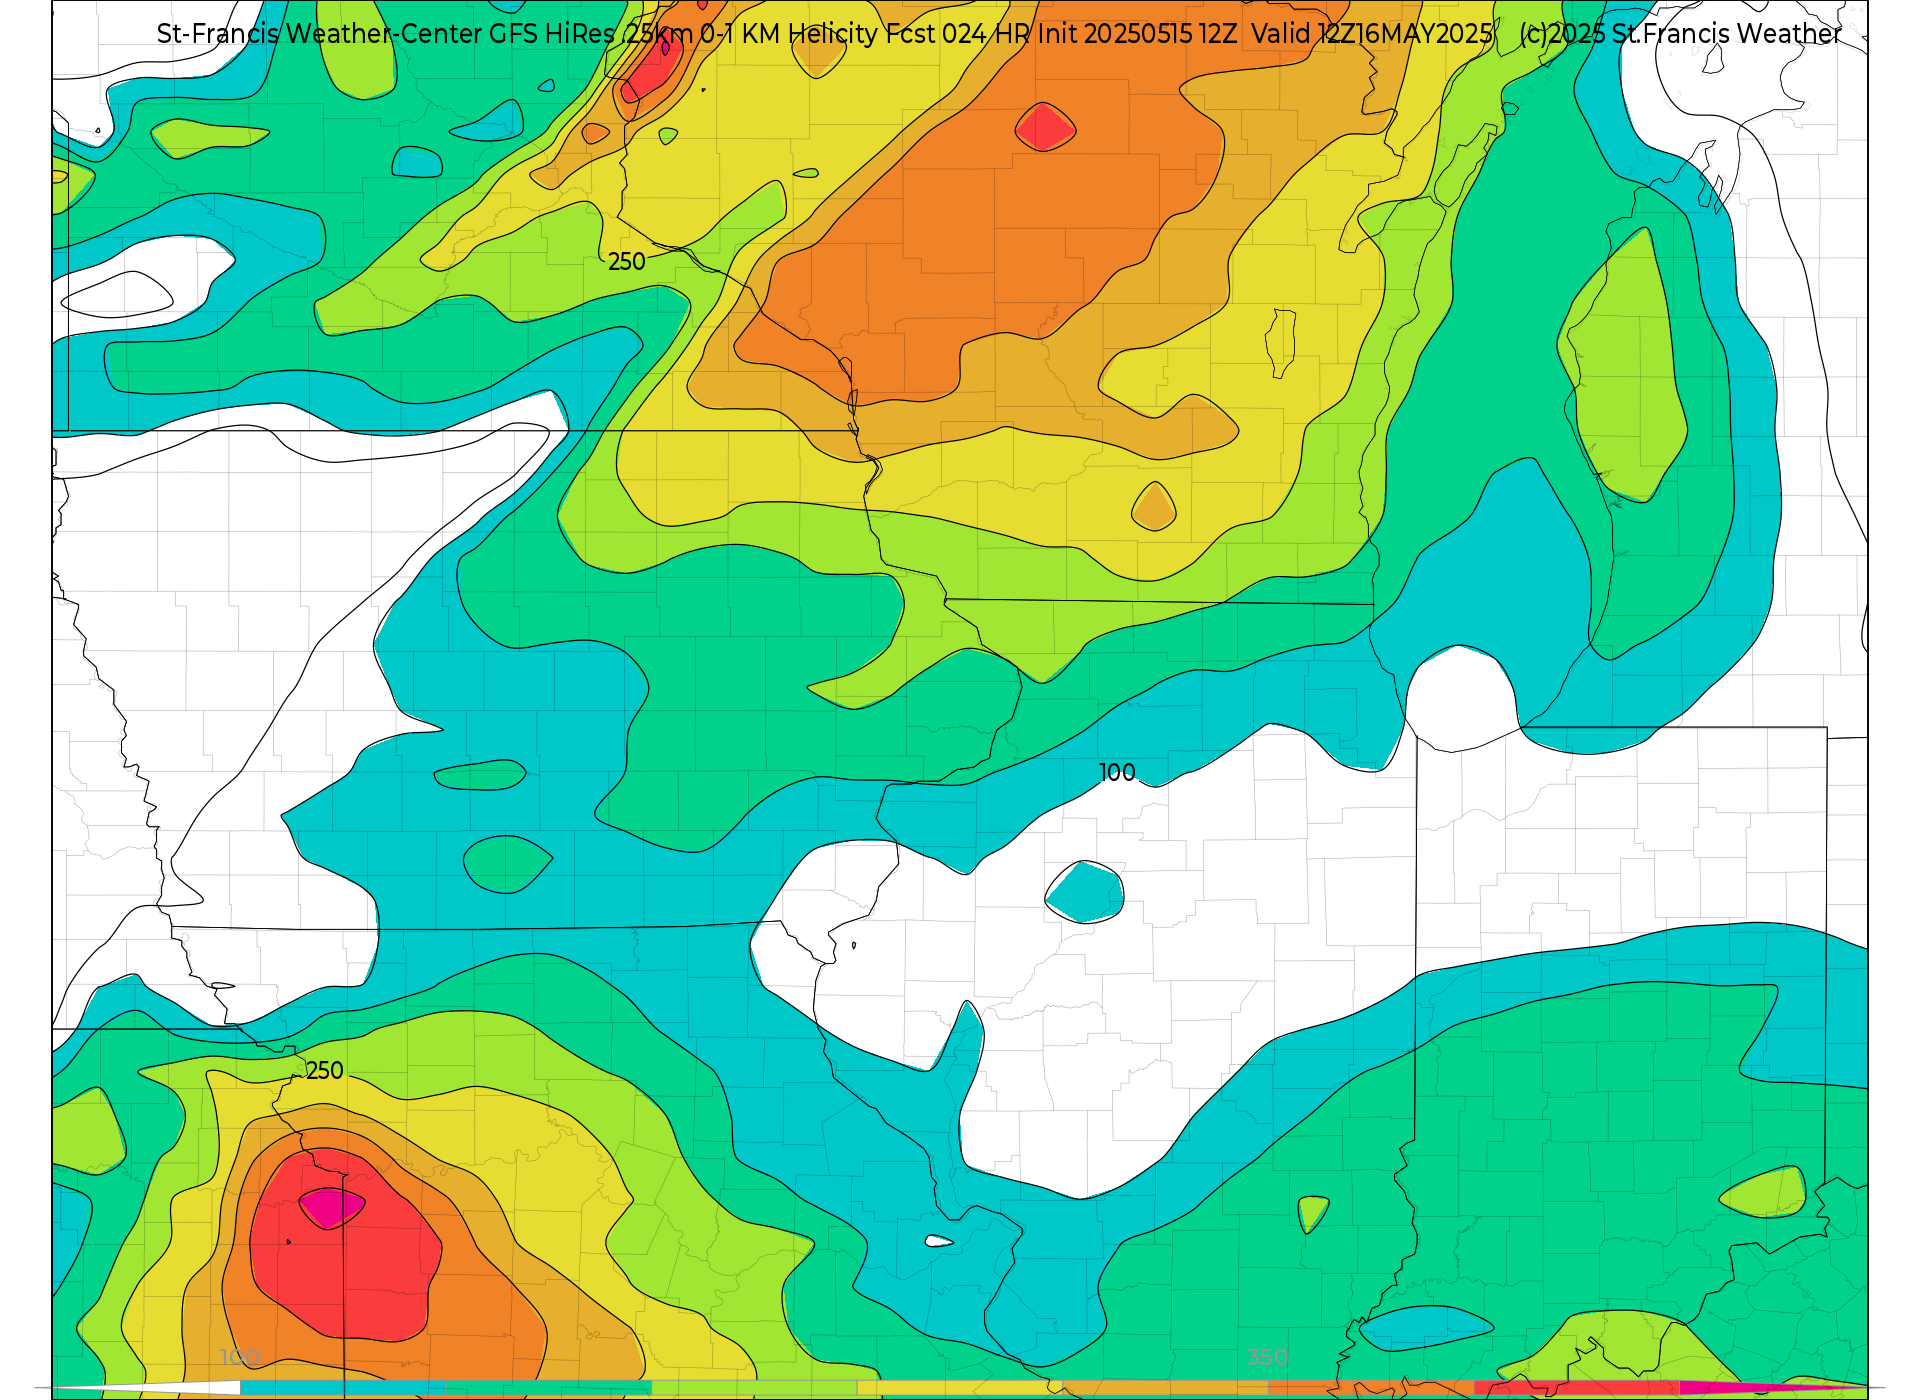
Task: Select the green color bar segment
Action: pos(549,1388)
